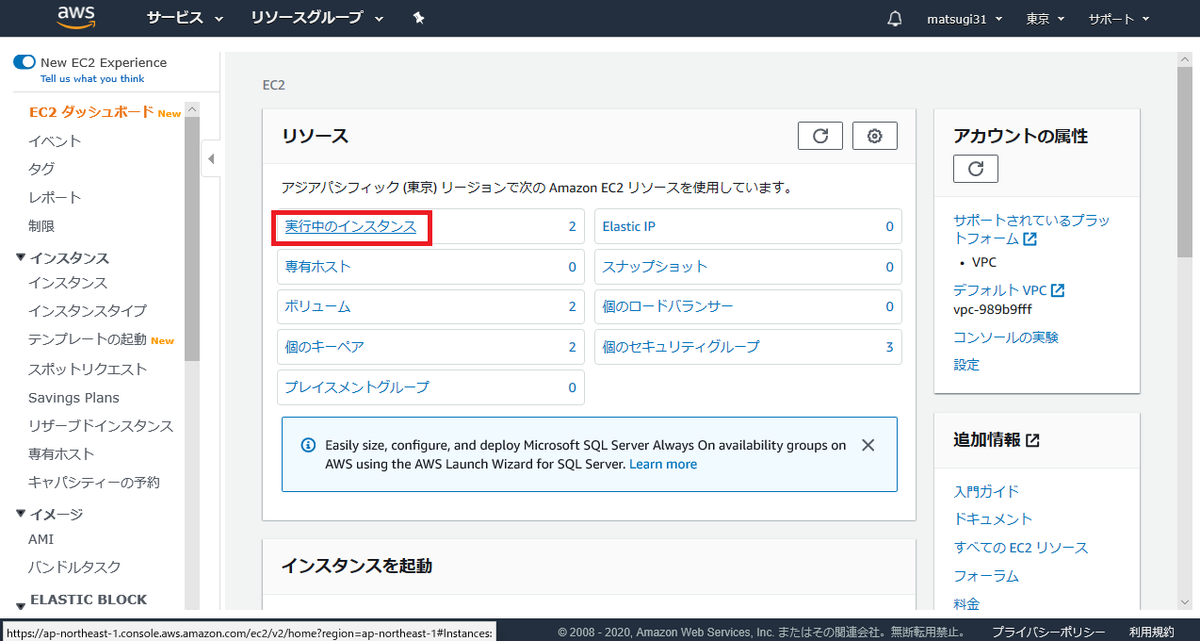This screenshot has width=1200, height=641.
Task: Click the 専有ホスト resource link
Action: (x=318, y=267)
